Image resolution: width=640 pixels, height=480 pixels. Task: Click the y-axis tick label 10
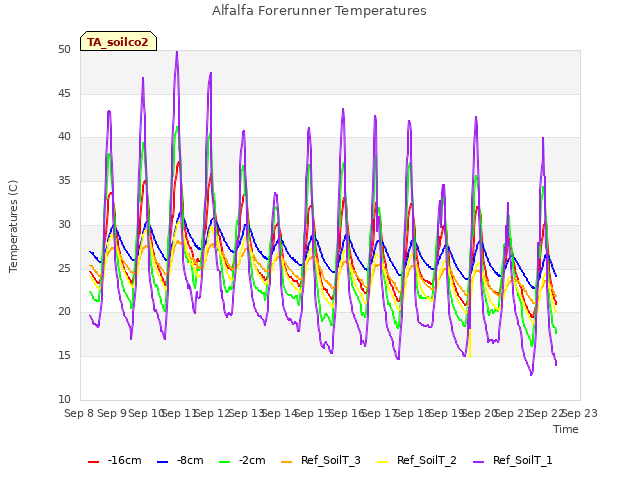(x=64, y=400)
